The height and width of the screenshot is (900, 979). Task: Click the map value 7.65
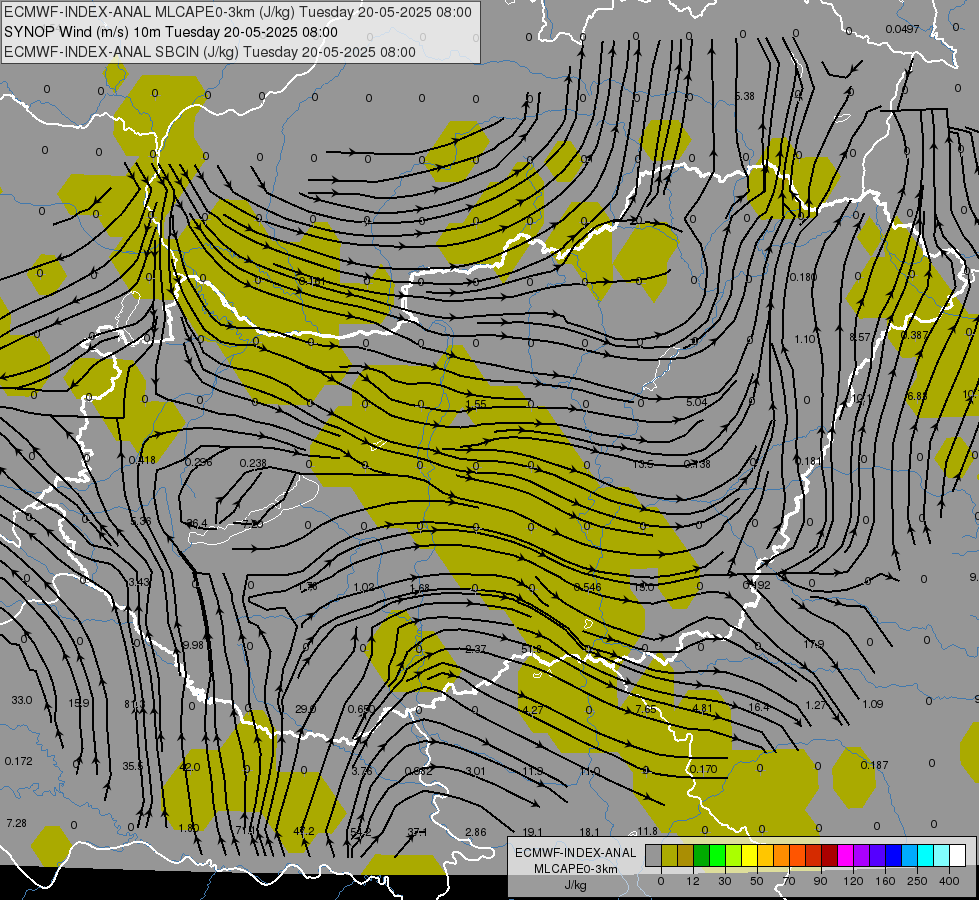click(646, 709)
